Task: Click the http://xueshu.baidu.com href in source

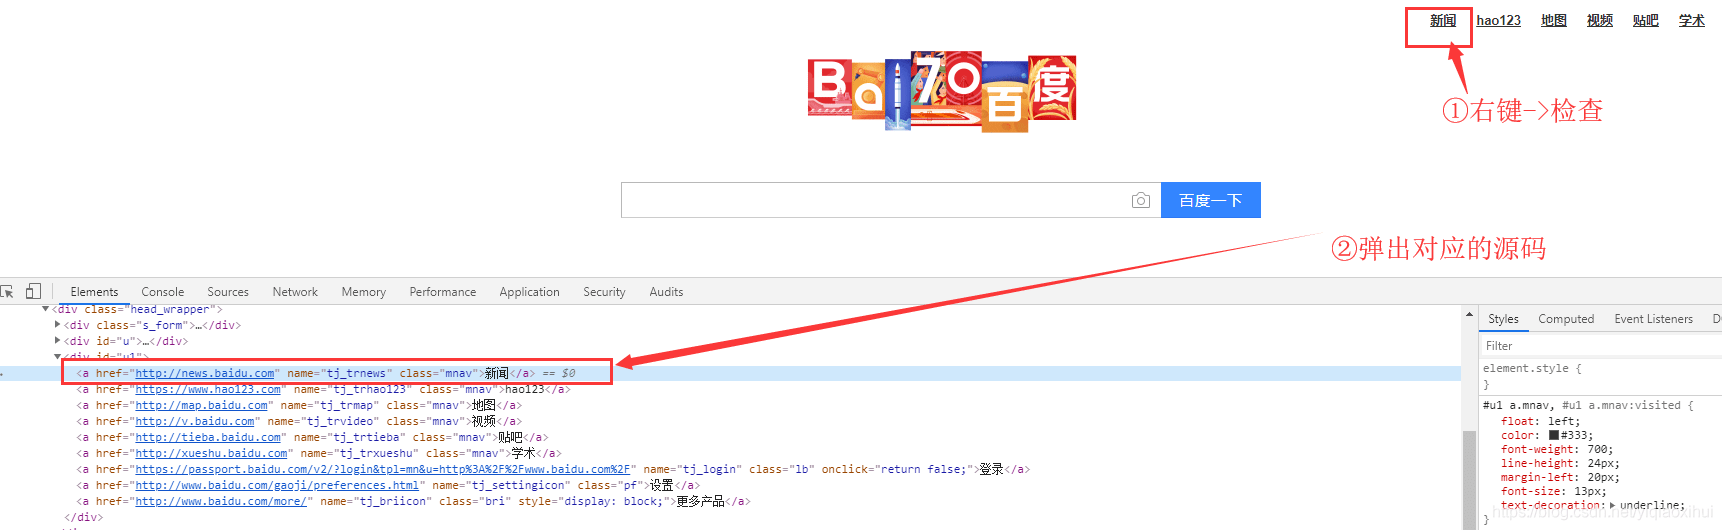Action: click(212, 453)
